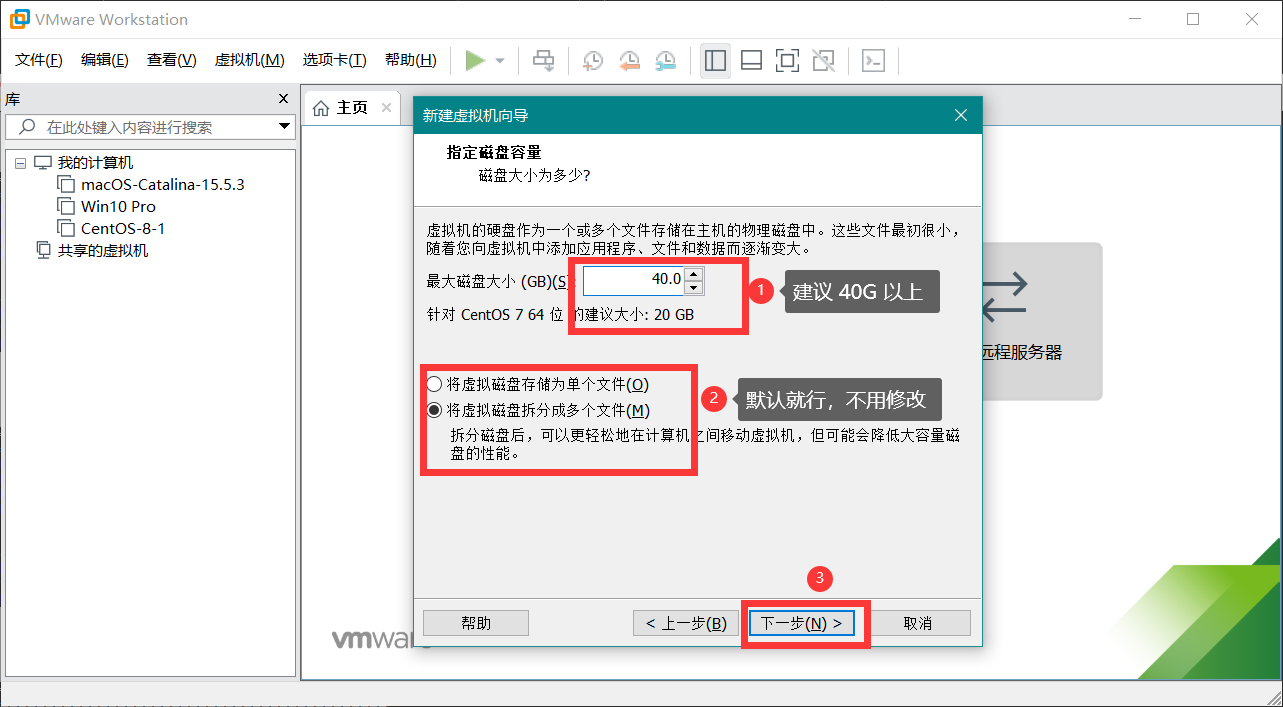This screenshot has width=1283, height=707.
Task: Open the snapshot manager wrench icon
Action: pos(665,61)
